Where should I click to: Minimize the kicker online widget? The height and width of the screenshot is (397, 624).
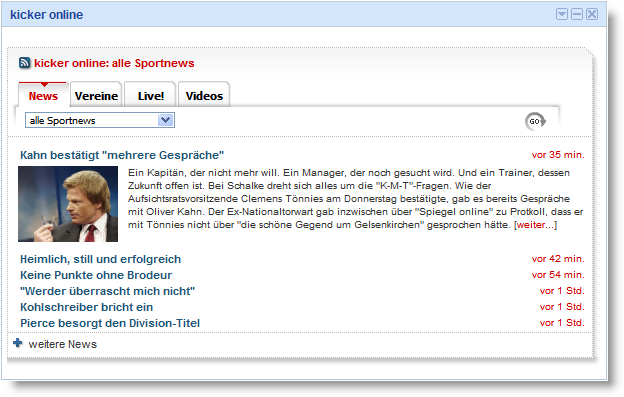(577, 14)
